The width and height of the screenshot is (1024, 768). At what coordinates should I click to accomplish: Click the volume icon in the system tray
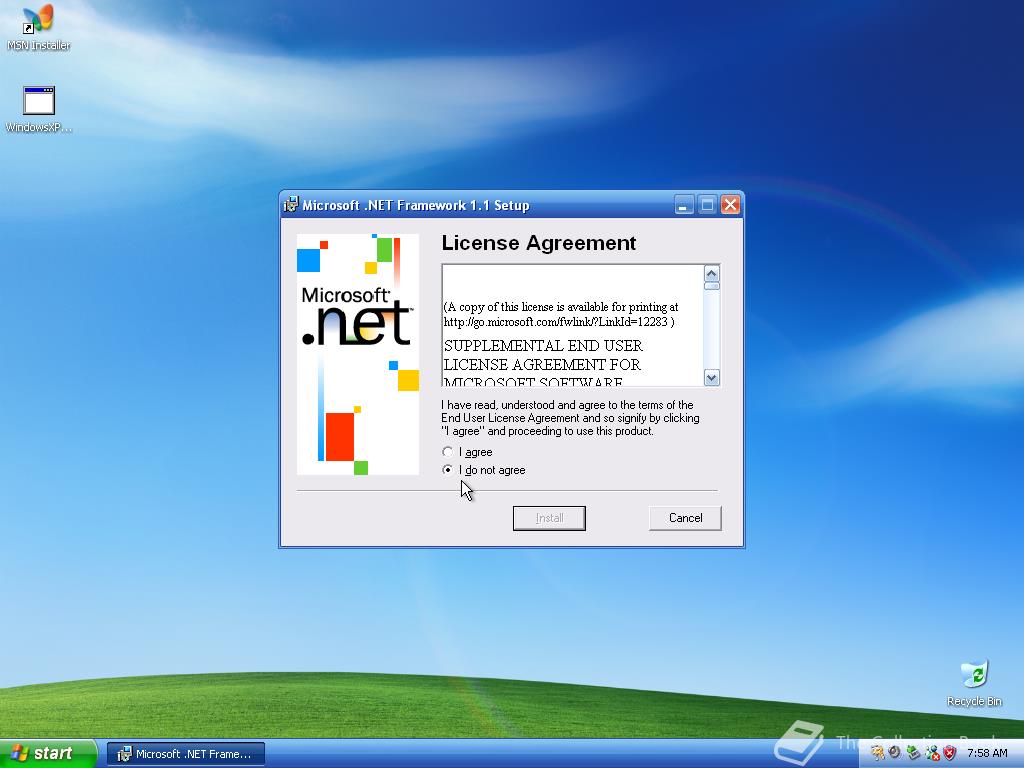(893, 751)
